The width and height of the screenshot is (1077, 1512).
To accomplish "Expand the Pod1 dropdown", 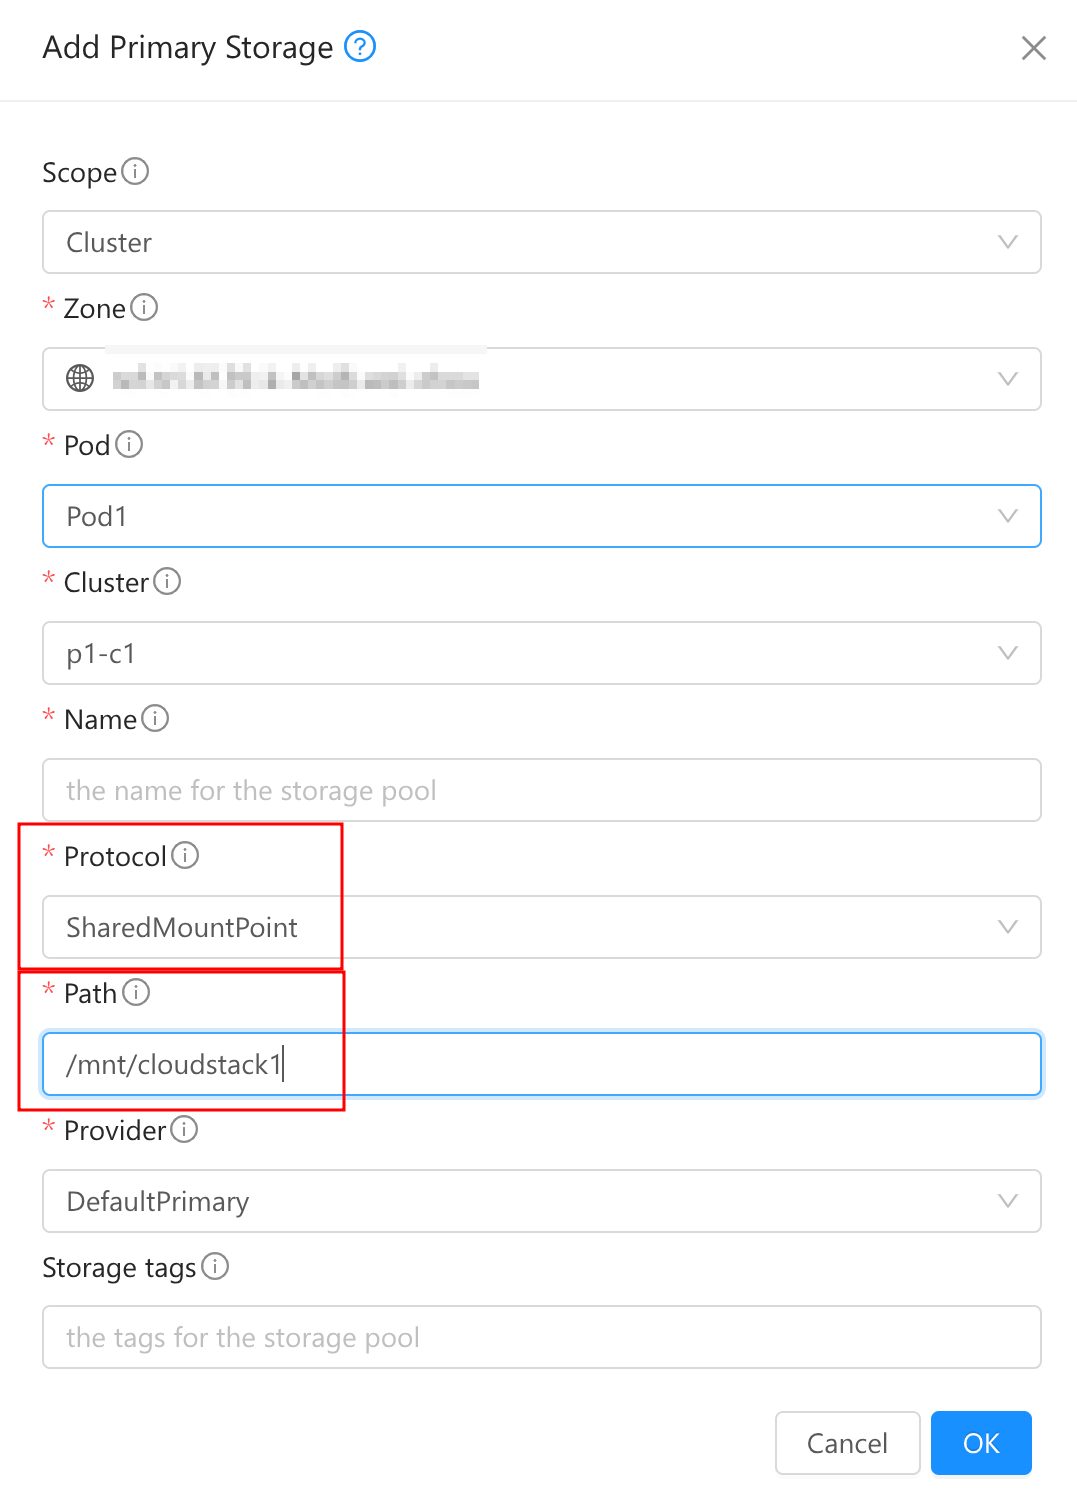I will click(1007, 516).
